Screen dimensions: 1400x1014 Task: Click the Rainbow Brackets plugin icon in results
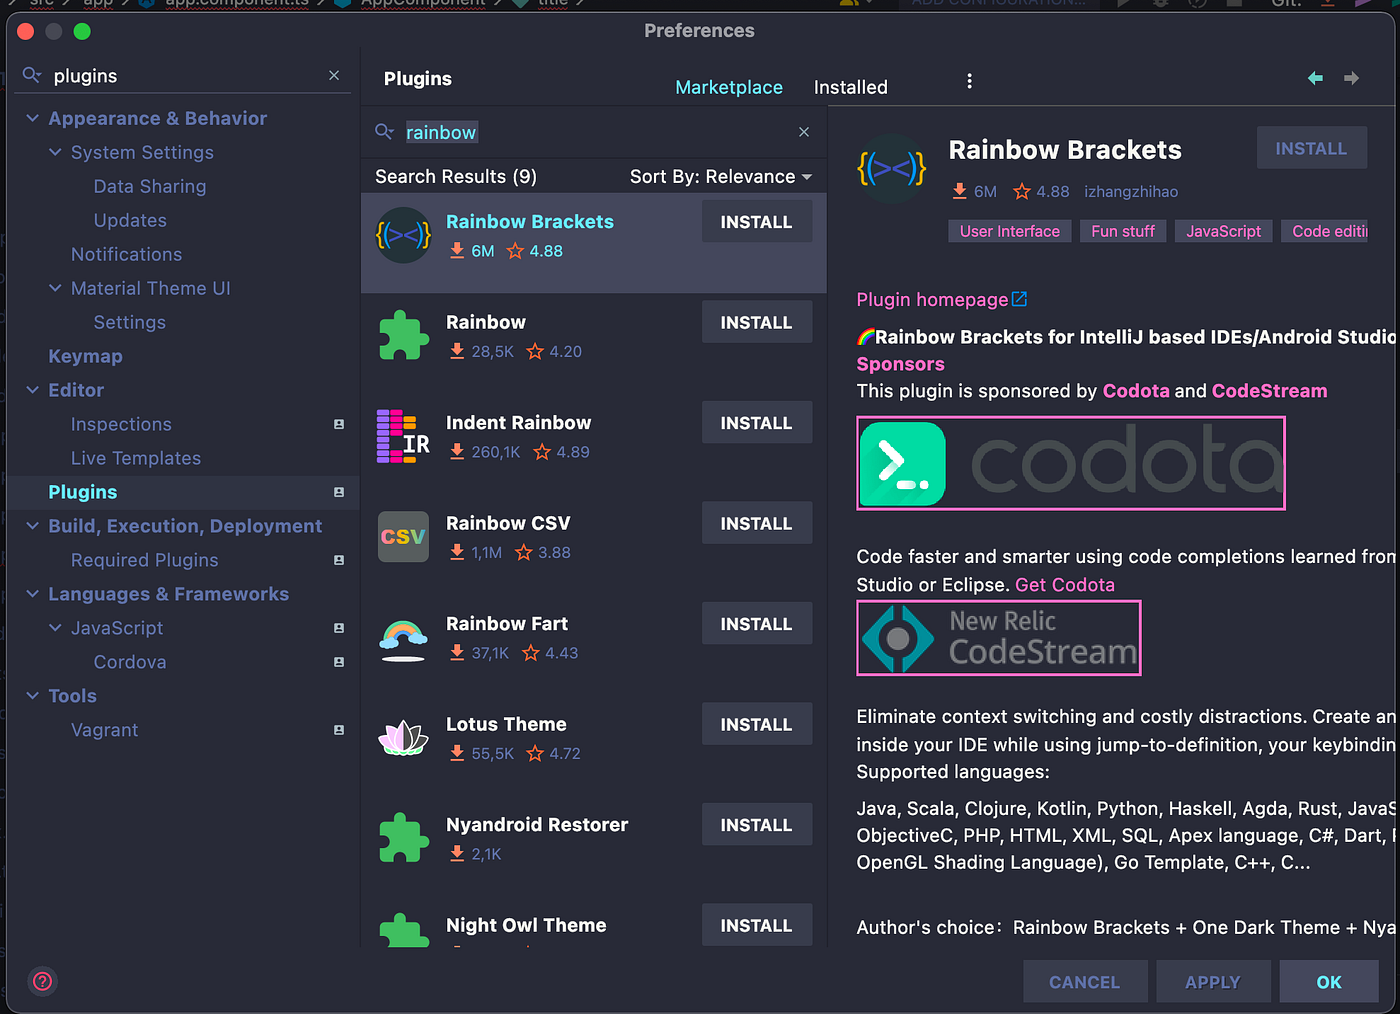pos(403,235)
